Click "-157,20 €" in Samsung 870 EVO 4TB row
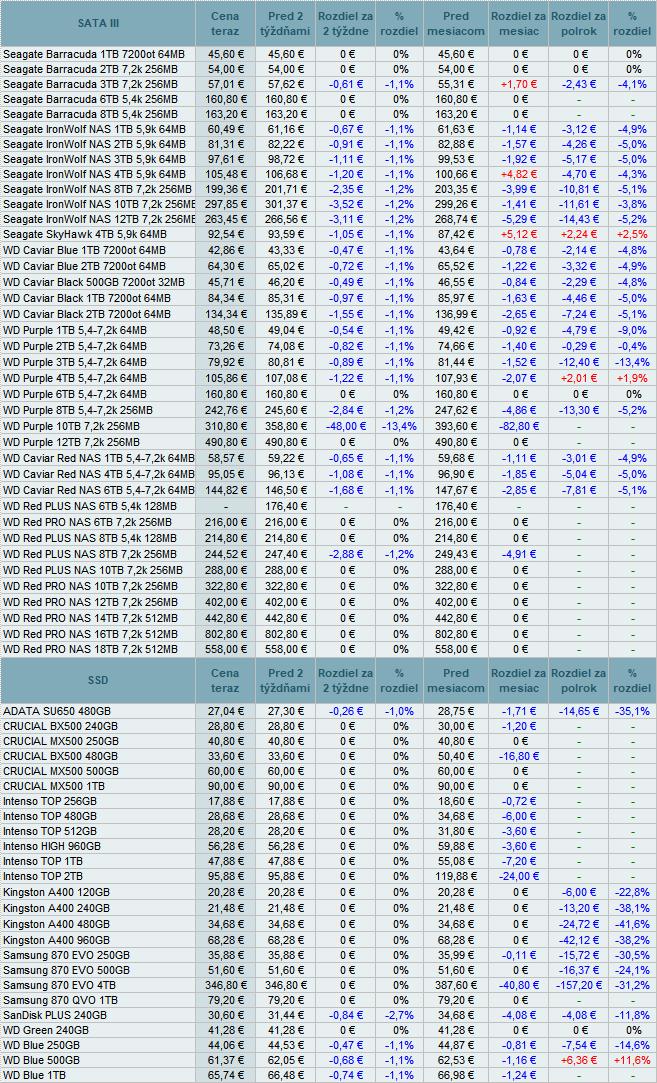The width and height of the screenshot is (657, 1083). click(x=578, y=985)
